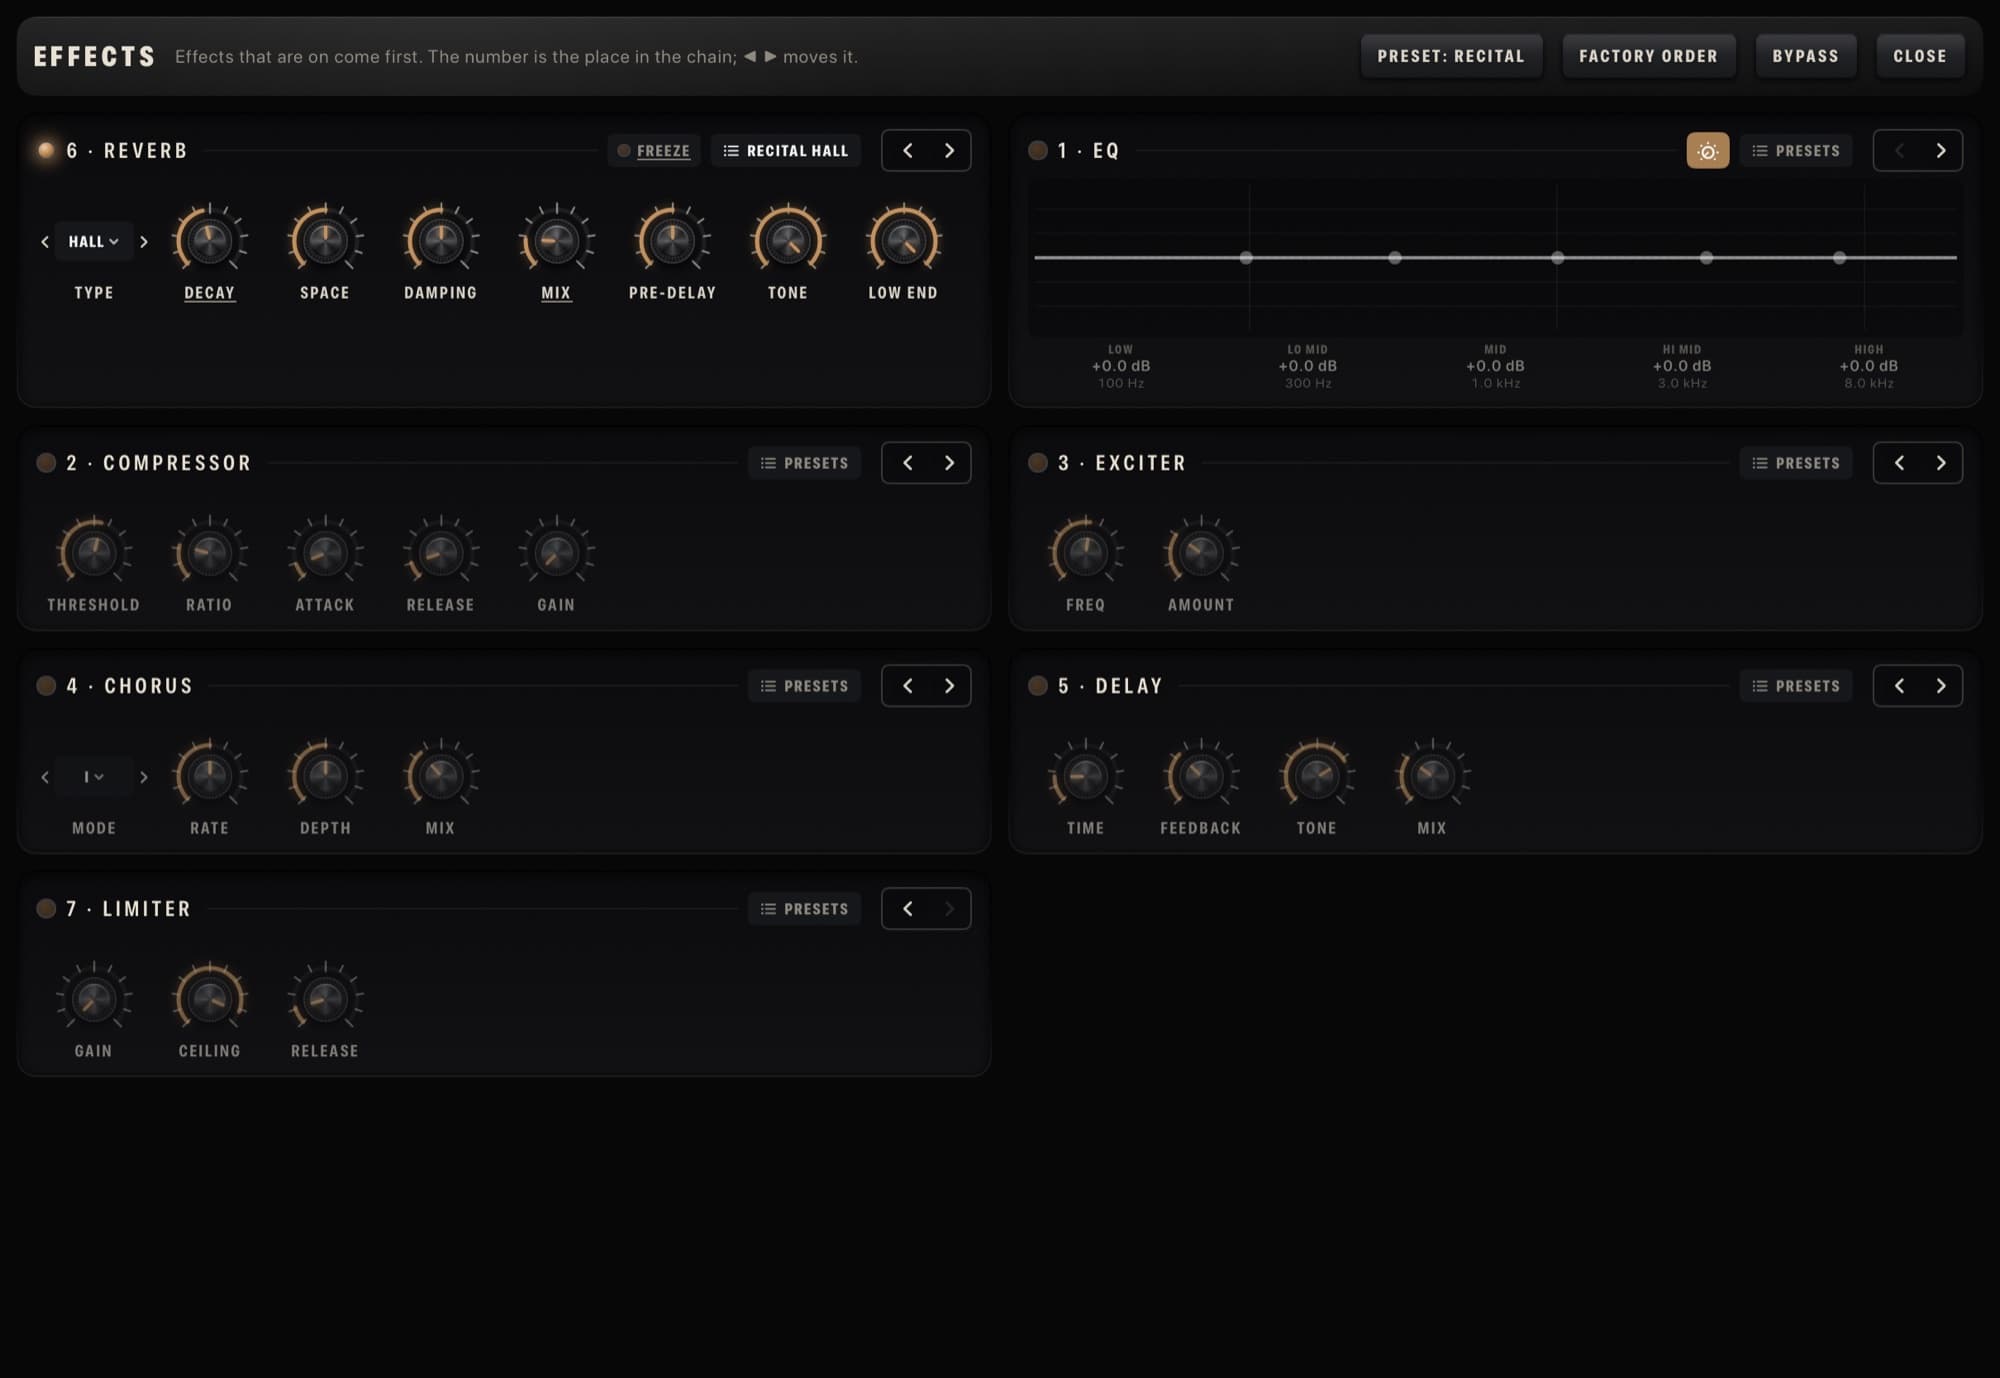Move Chorus earlier with its left arrow
This screenshot has width=2000, height=1378.
point(907,686)
